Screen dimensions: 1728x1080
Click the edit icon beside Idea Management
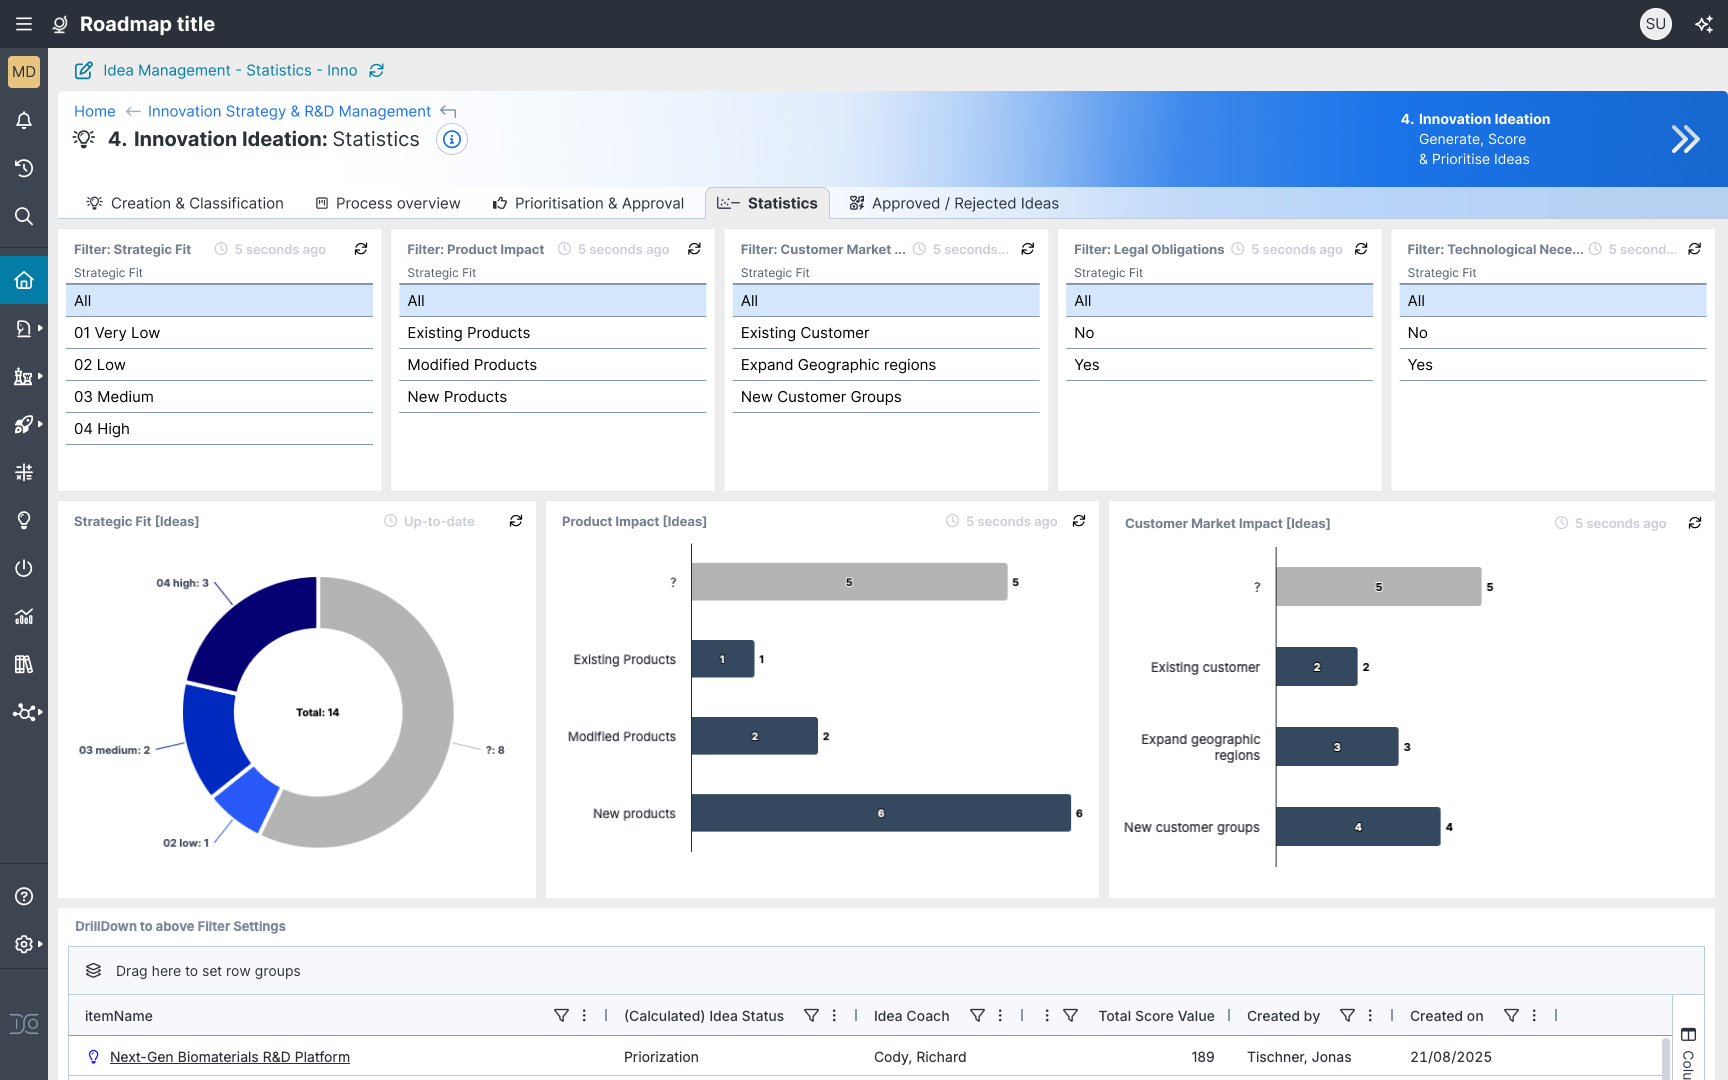pos(84,70)
